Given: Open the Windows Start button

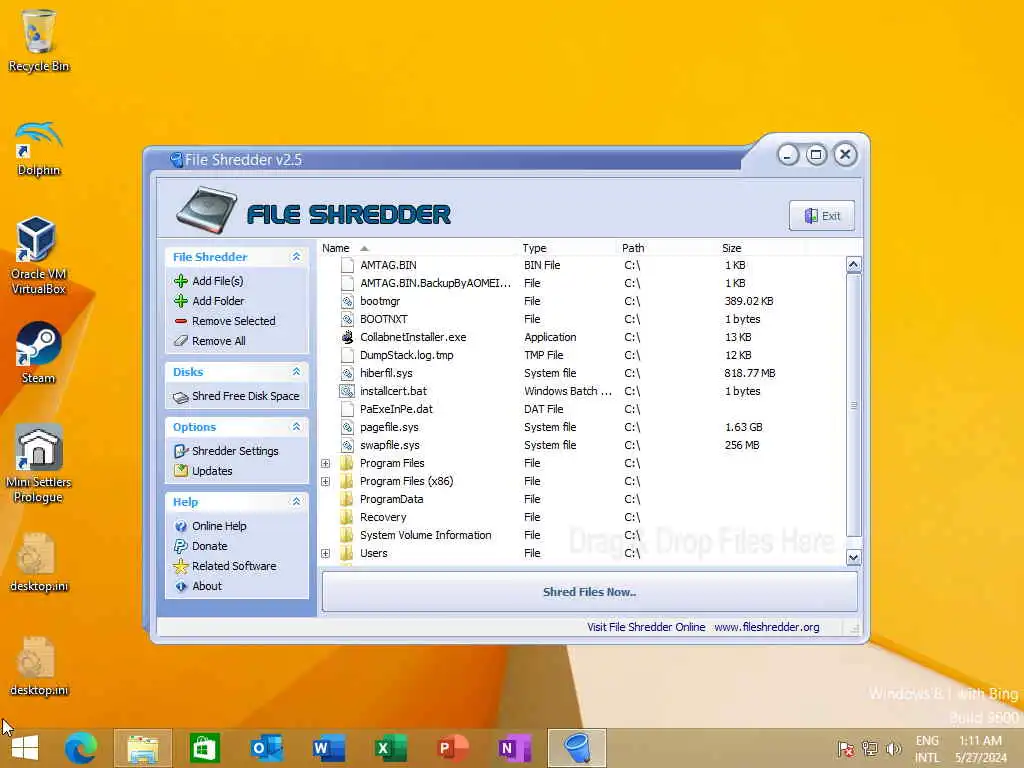Looking at the screenshot, I should pyautogui.click(x=25, y=748).
